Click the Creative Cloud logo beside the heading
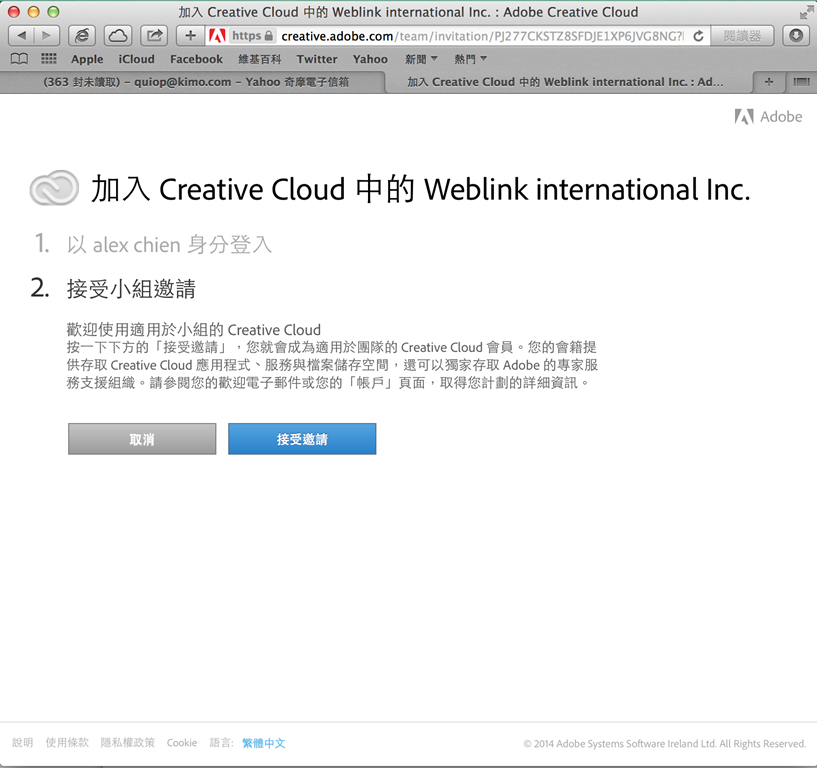This screenshot has width=817, height=768. point(55,188)
